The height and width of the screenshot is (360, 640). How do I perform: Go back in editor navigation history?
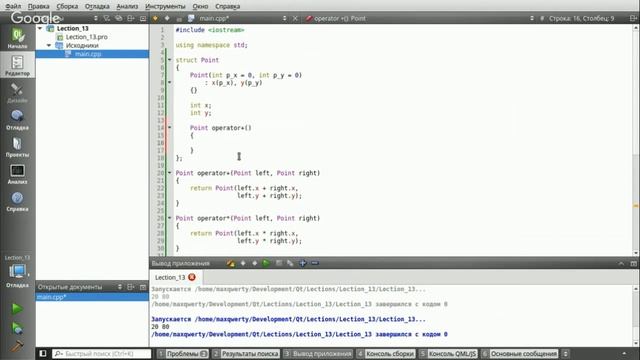(x=155, y=18)
